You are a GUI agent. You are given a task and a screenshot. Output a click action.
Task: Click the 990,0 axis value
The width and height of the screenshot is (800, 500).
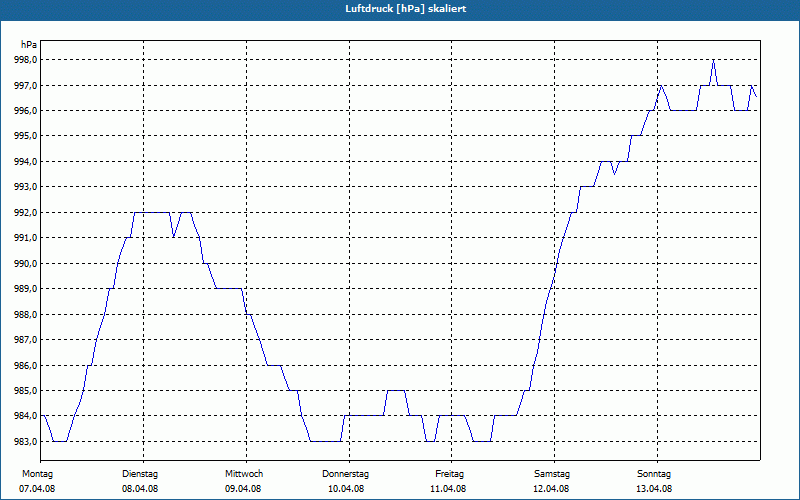point(25,263)
